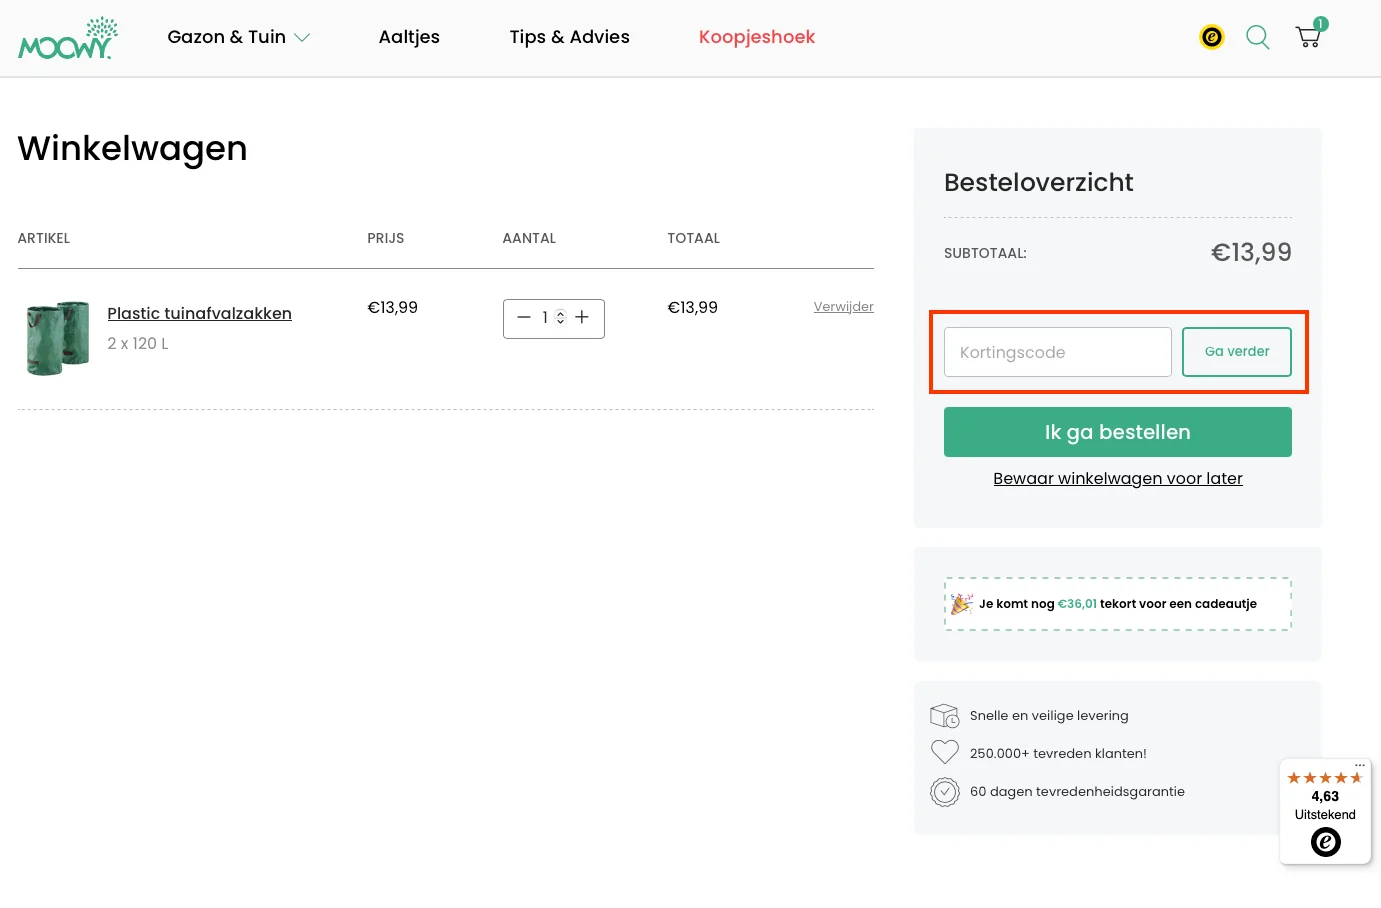Click the 4,63 star rating
This screenshot has height=908, width=1381.
(x=1325, y=796)
